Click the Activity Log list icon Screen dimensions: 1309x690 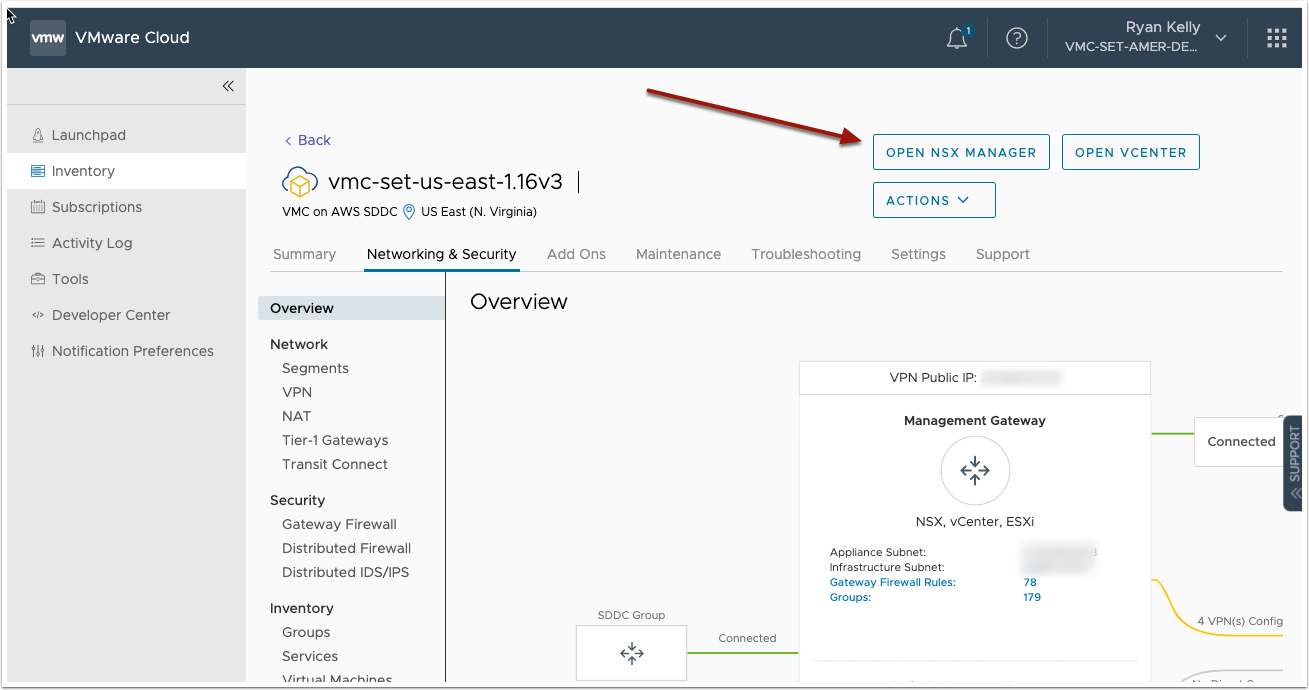point(38,243)
